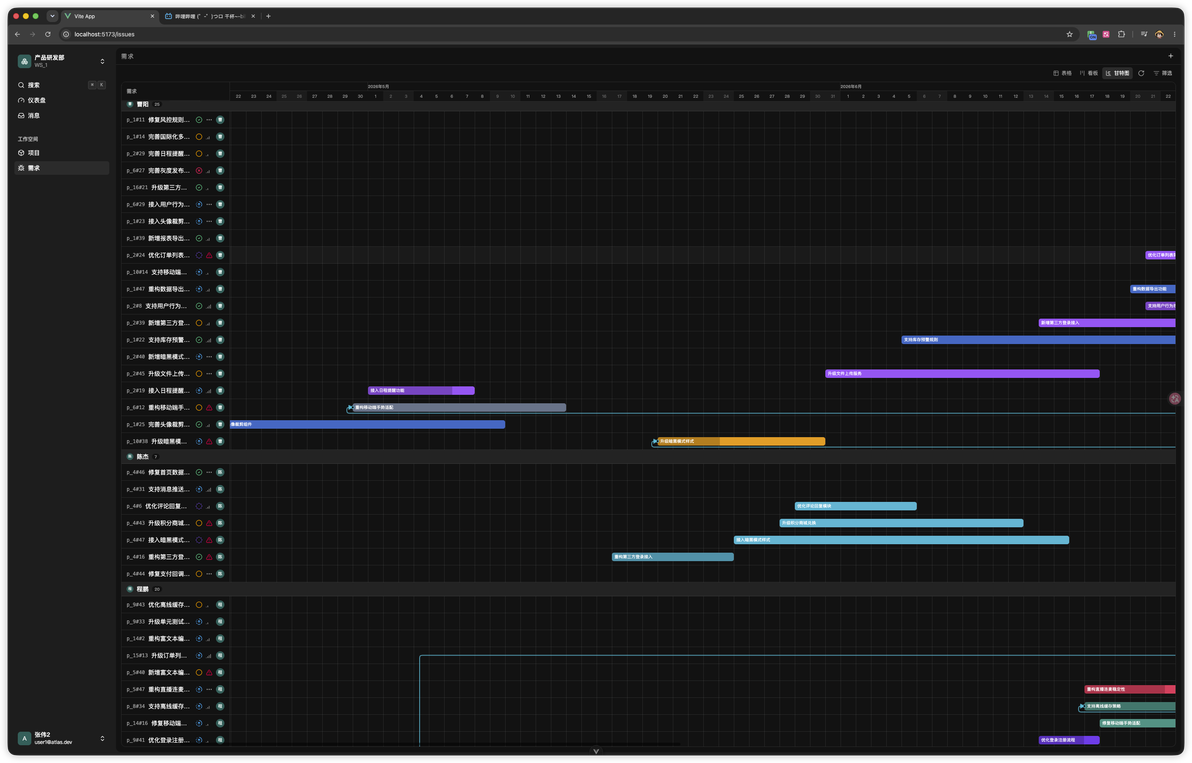The width and height of the screenshot is (1192, 763).
Task: Select the red 重构直播连麦稳定性 Gantt bar
Action: 1130,689
